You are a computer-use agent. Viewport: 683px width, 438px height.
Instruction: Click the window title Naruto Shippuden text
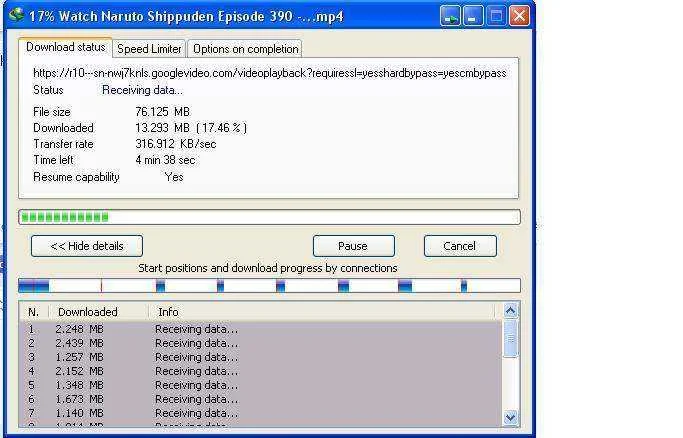click(x=187, y=17)
